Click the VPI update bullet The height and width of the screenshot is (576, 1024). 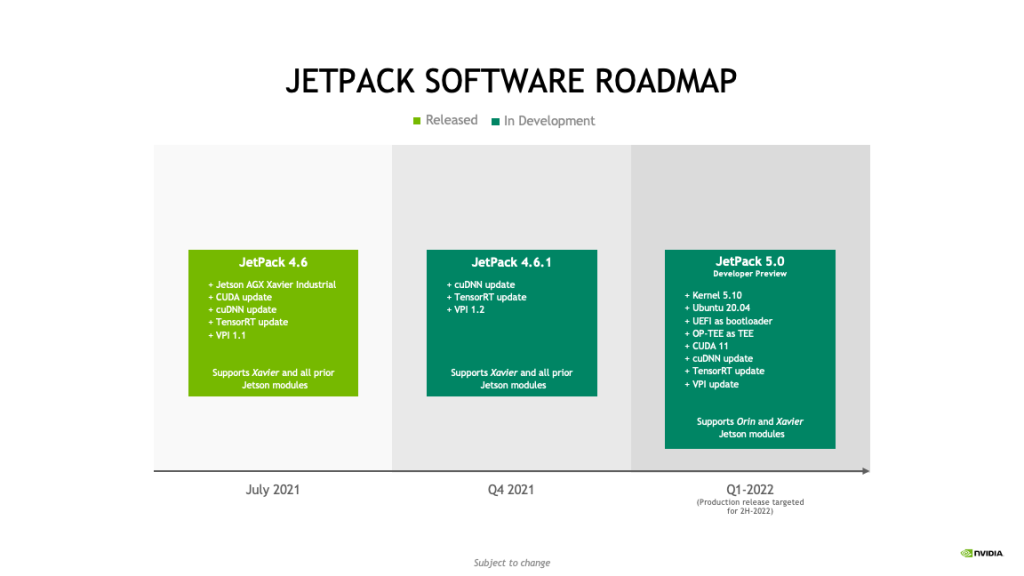click(711, 384)
